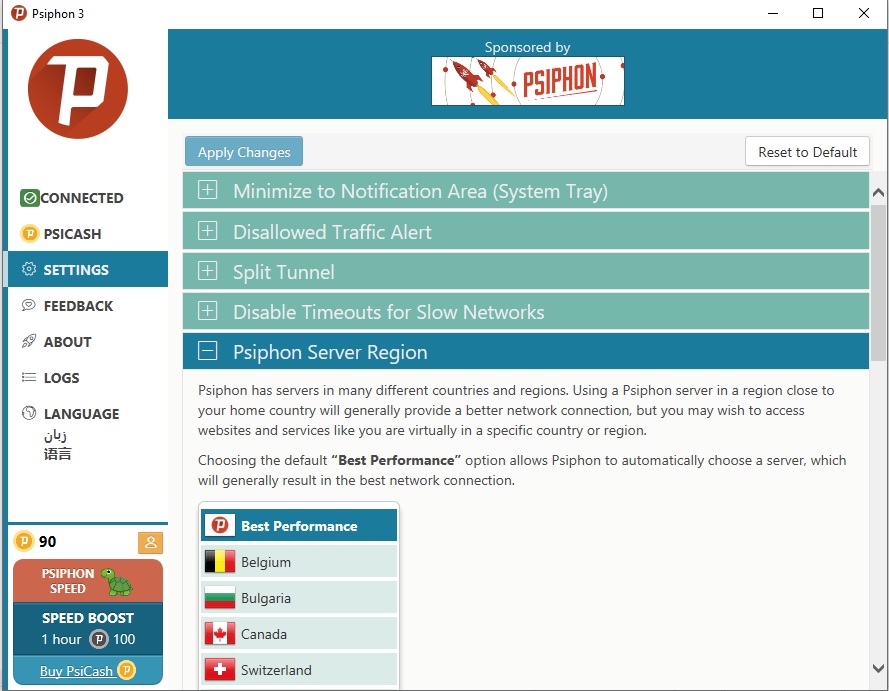Image resolution: width=889 pixels, height=691 pixels.
Task: Click the Logs list icon
Action: pos(29,378)
